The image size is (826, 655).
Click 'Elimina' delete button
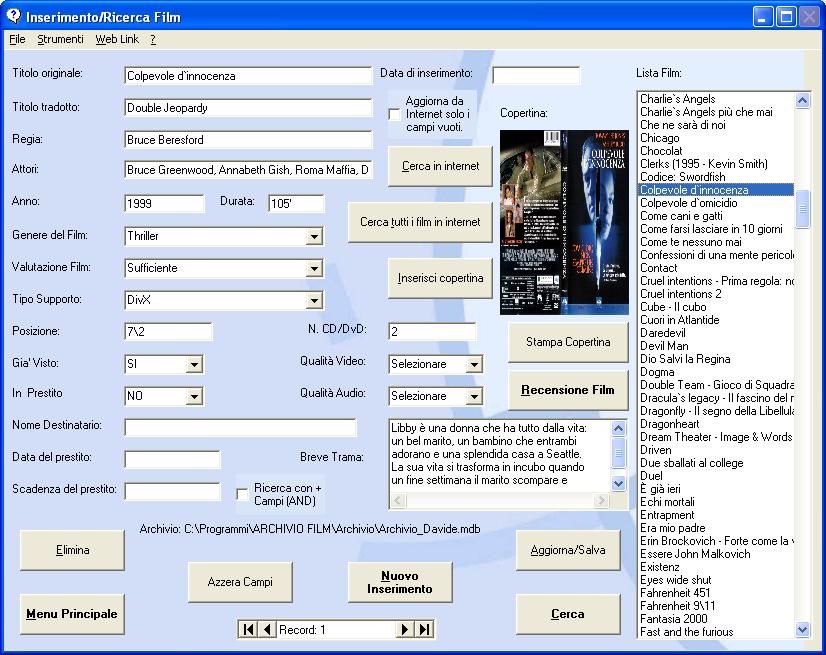pyautogui.click(x=72, y=550)
